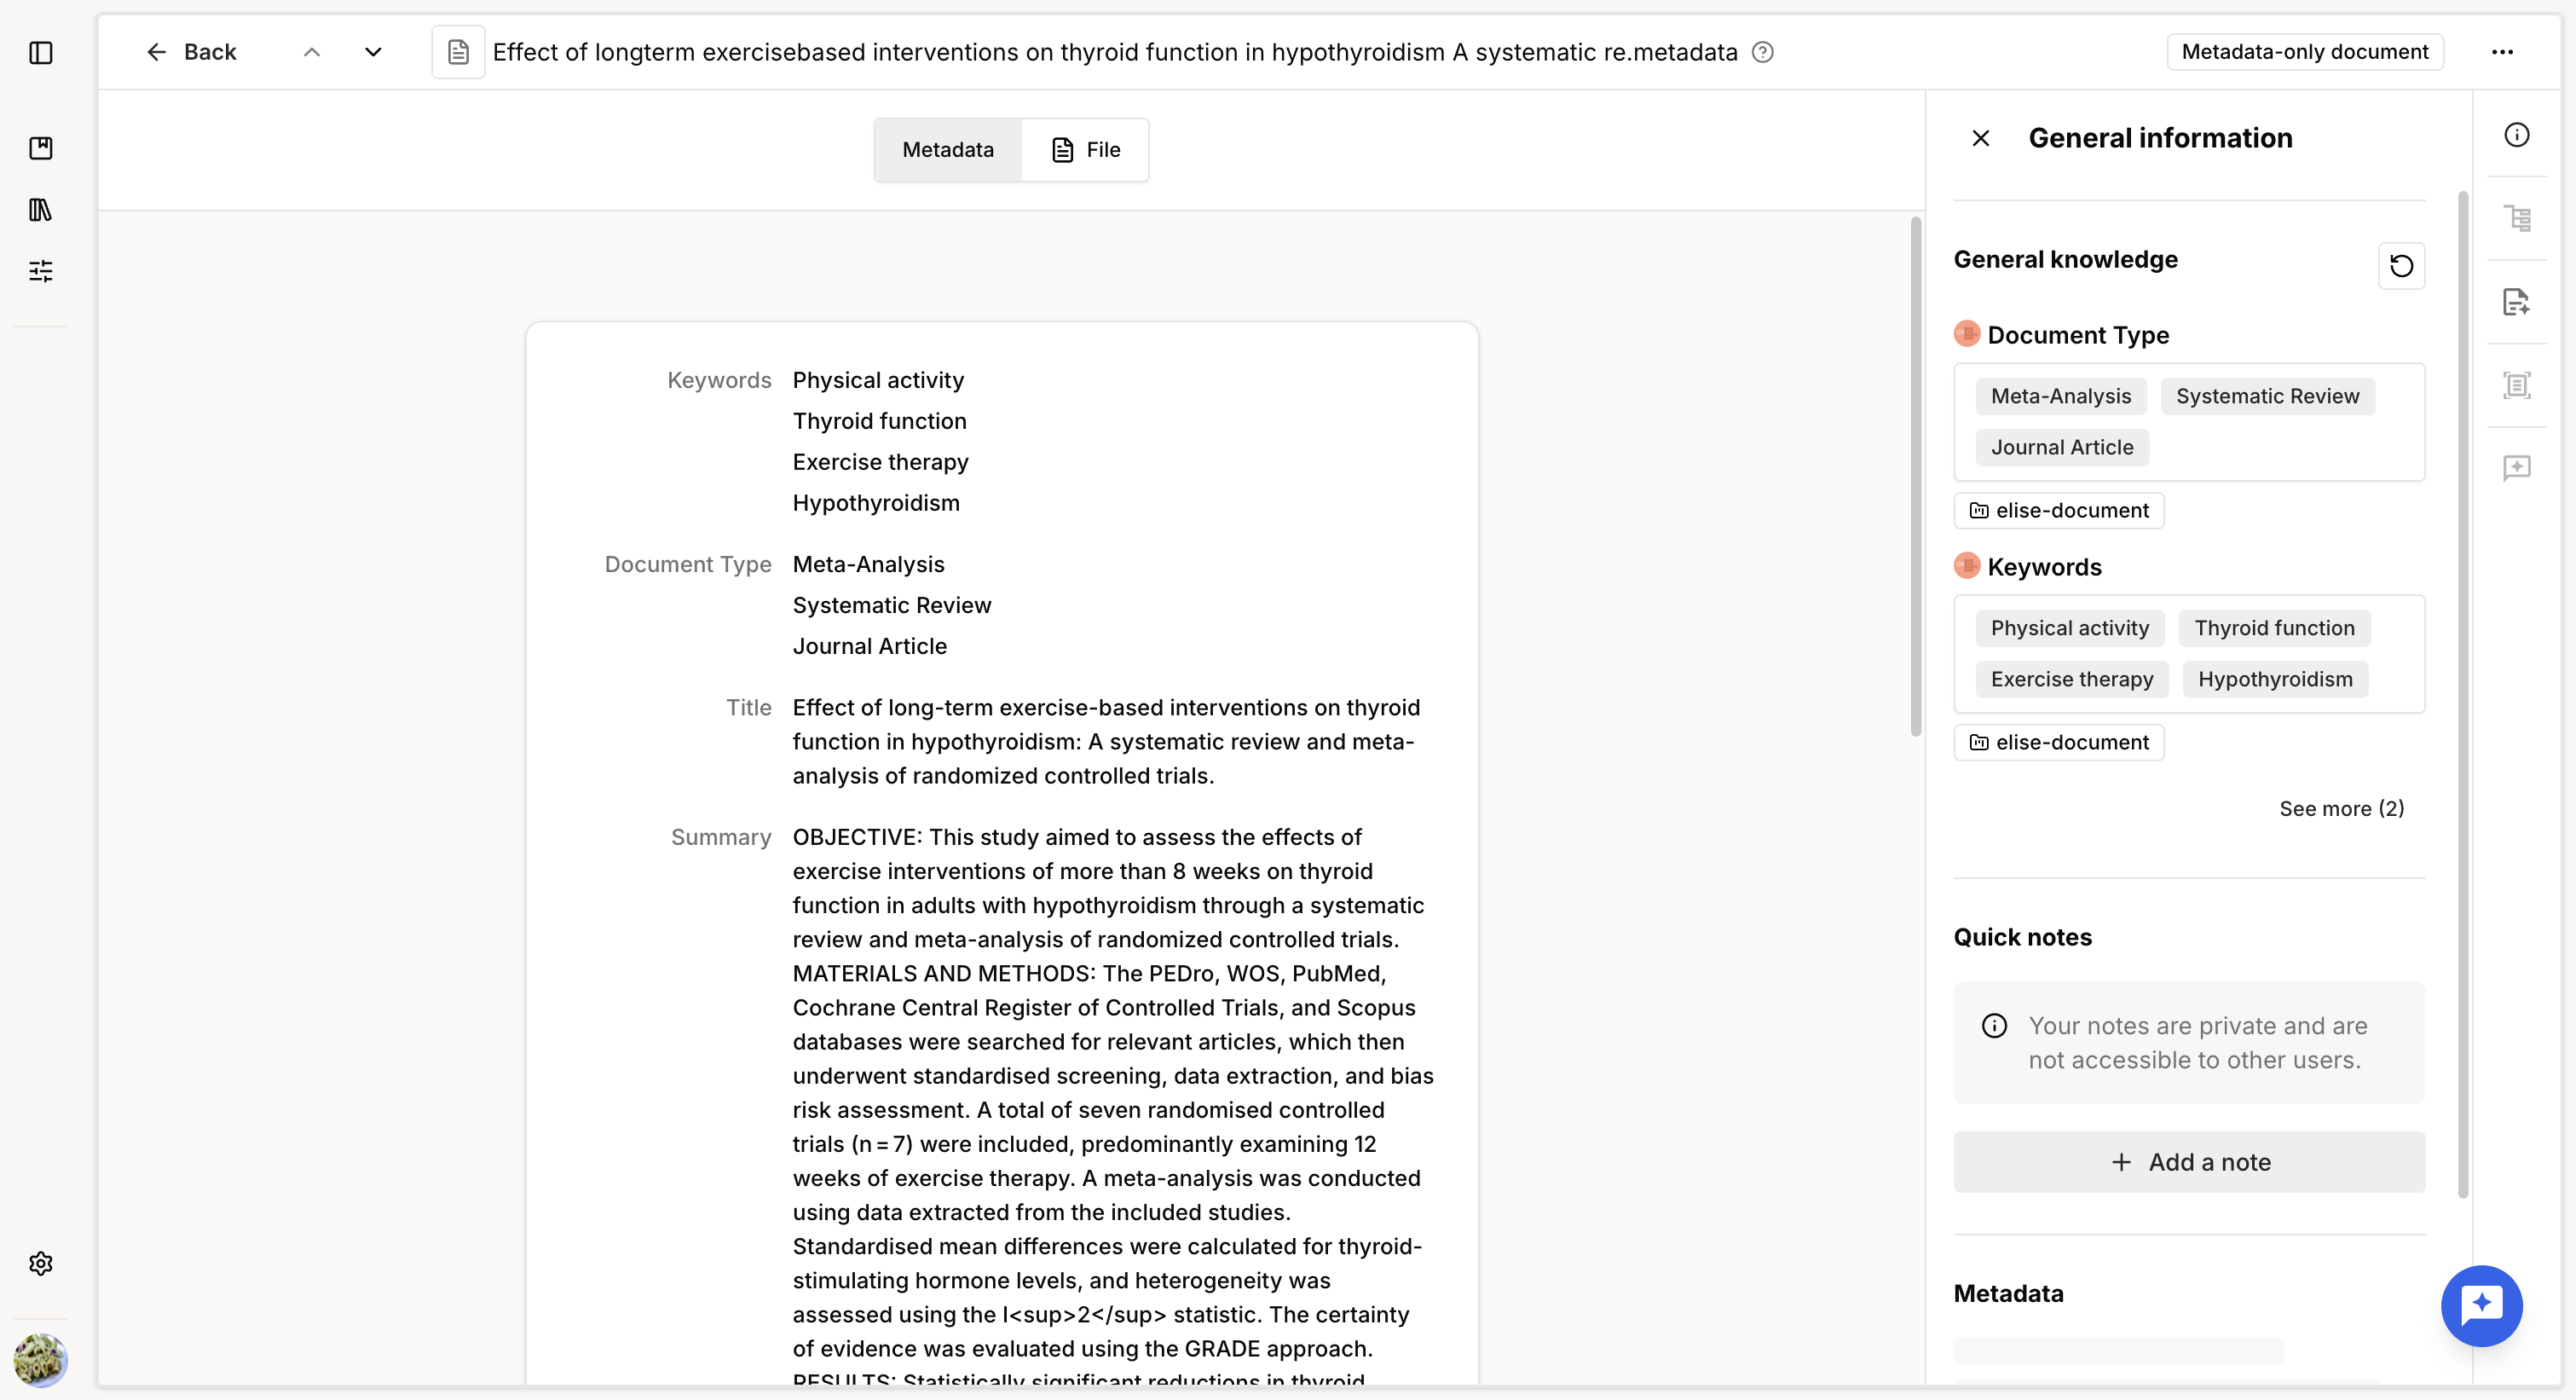This screenshot has width=2576, height=1400.
Task: Open the AI document sparkle icon
Action: [2516, 301]
